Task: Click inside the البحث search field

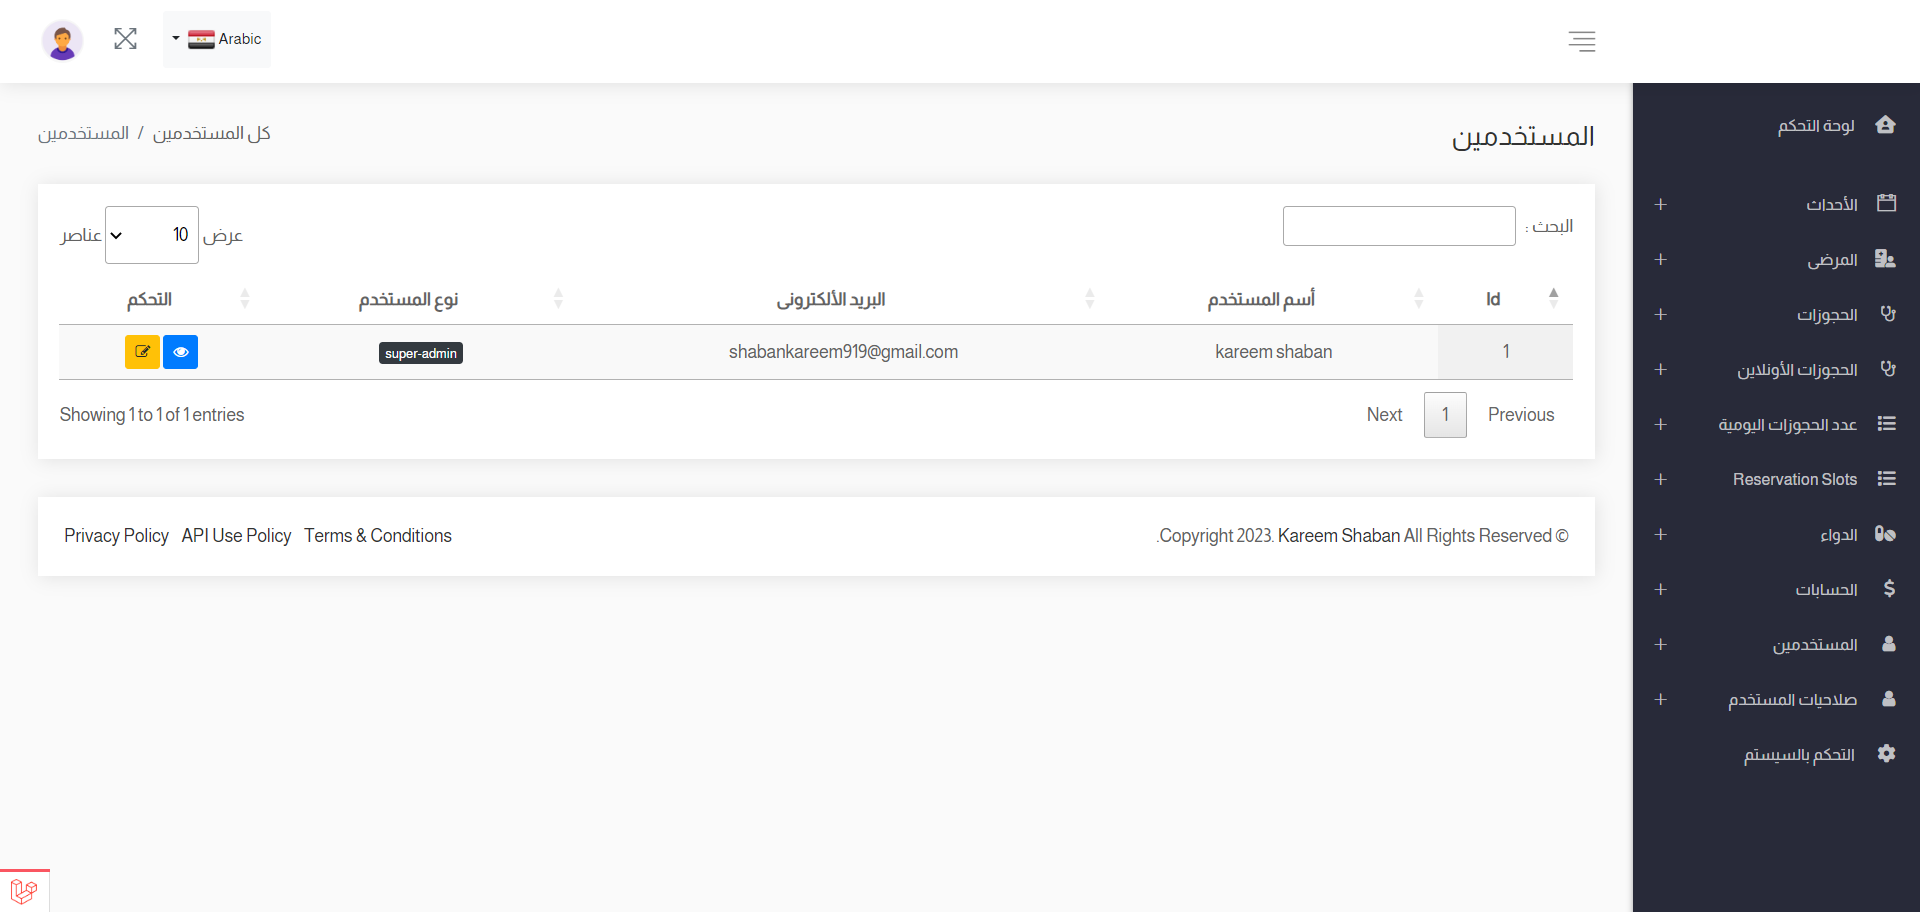Action: click(1399, 226)
